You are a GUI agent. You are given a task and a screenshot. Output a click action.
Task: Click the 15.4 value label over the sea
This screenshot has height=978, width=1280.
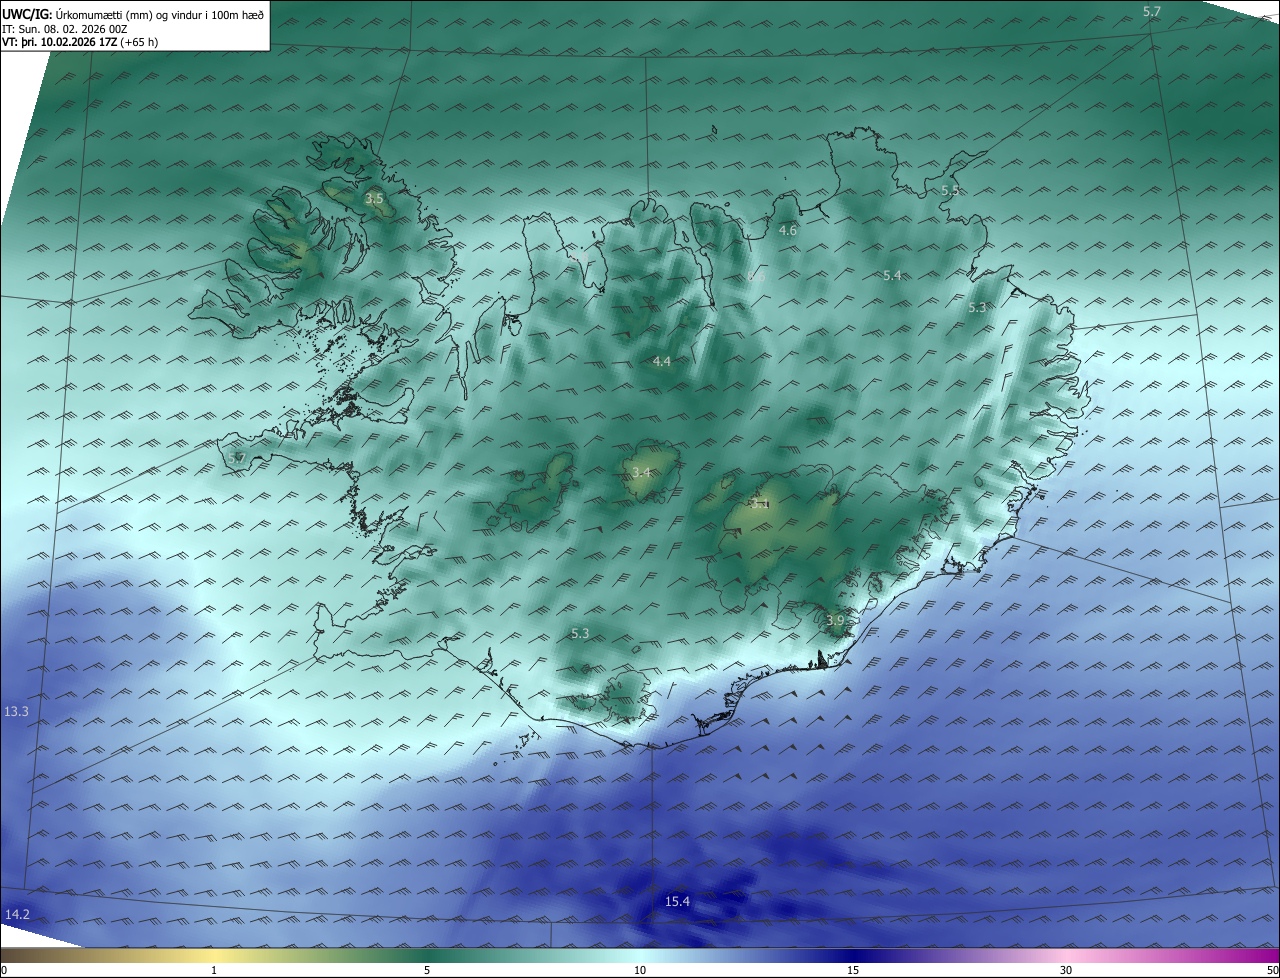coord(677,902)
